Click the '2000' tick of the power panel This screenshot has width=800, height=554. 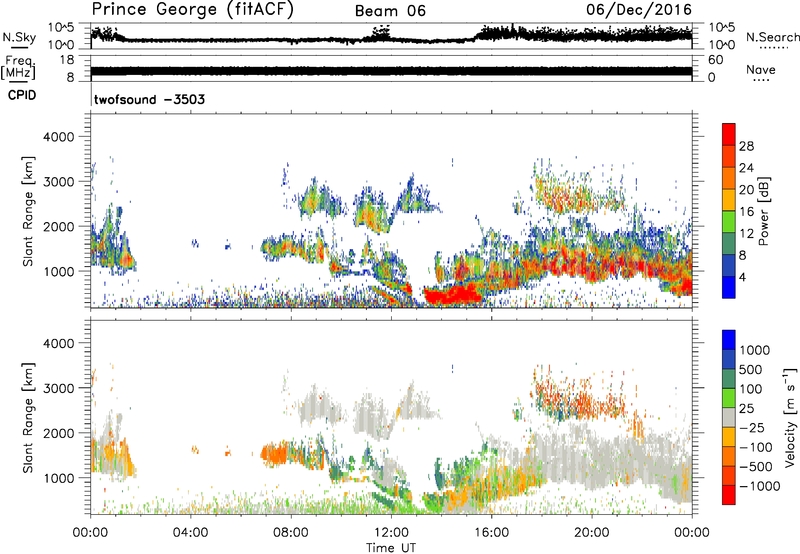pyautogui.click(x=58, y=226)
